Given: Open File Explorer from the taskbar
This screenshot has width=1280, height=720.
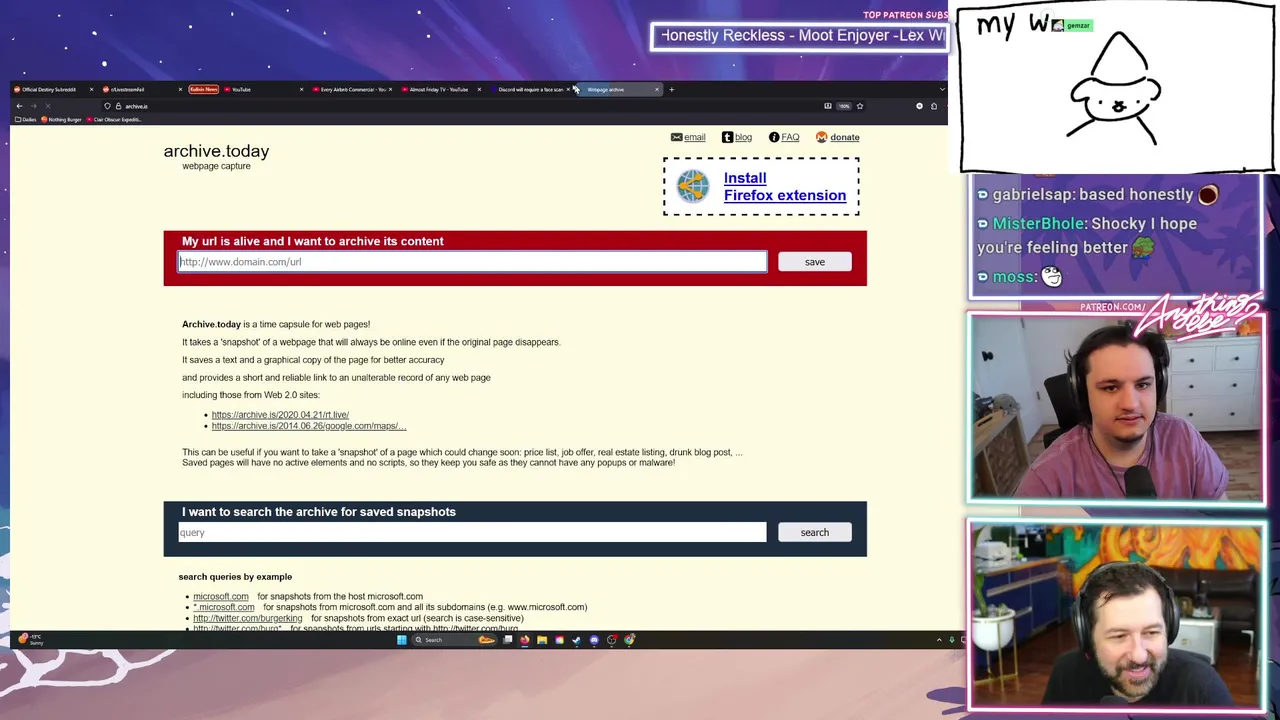Looking at the screenshot, I should tap(542, 640).
